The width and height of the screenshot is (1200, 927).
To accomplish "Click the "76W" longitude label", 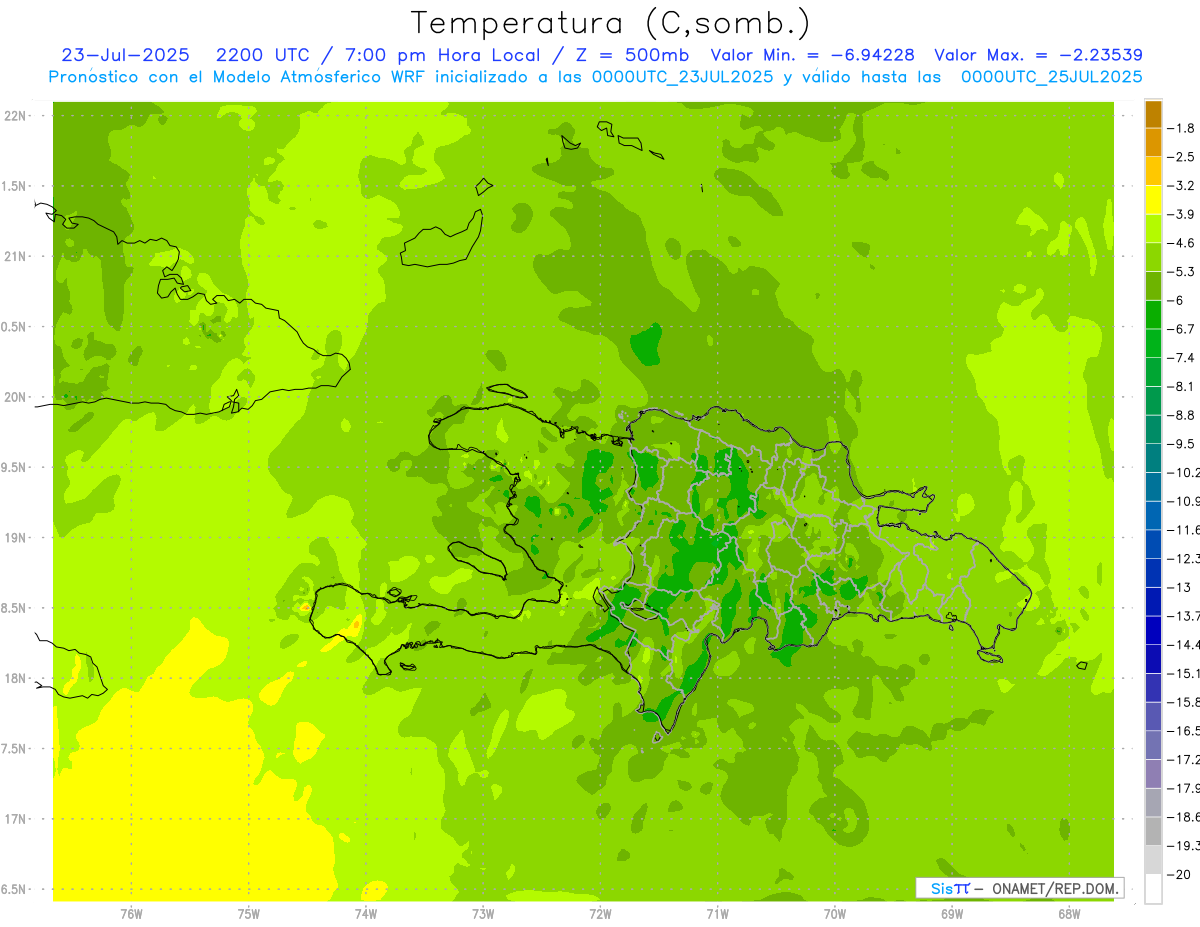I will 131,913.
